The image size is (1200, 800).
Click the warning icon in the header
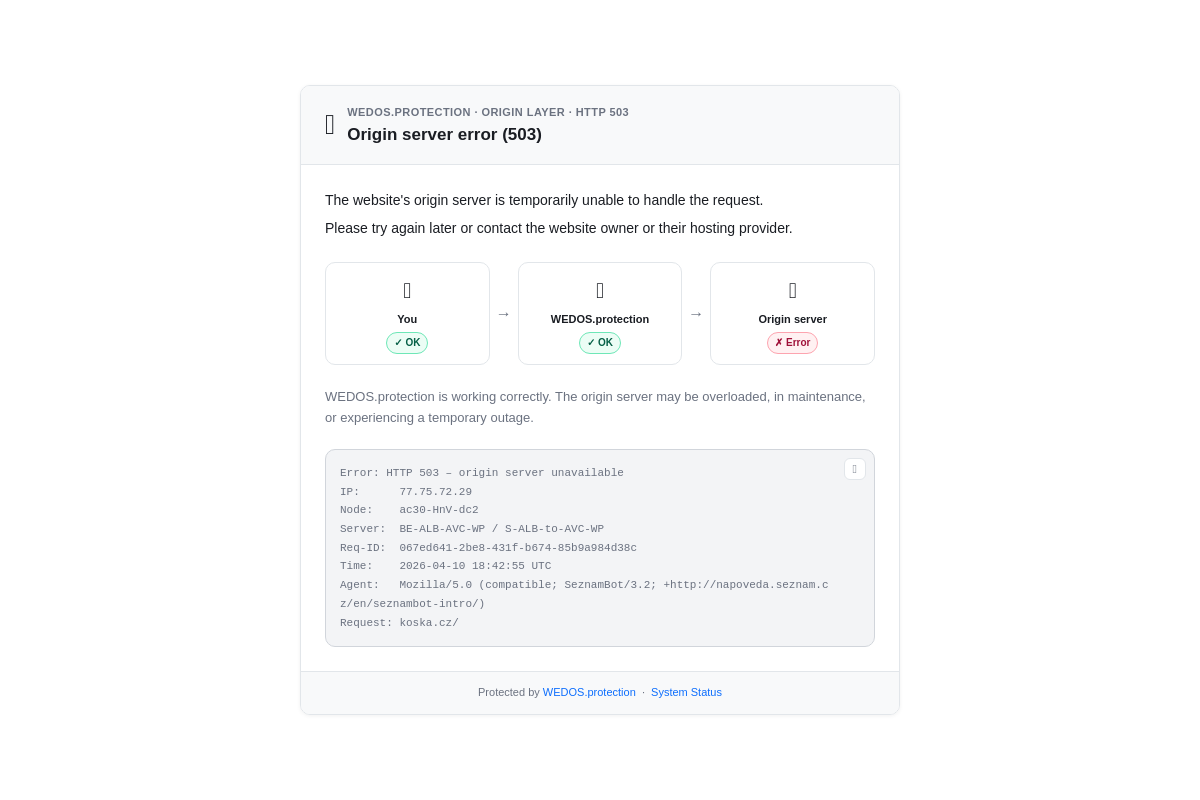pyautogui.click(x=330, y=125)
